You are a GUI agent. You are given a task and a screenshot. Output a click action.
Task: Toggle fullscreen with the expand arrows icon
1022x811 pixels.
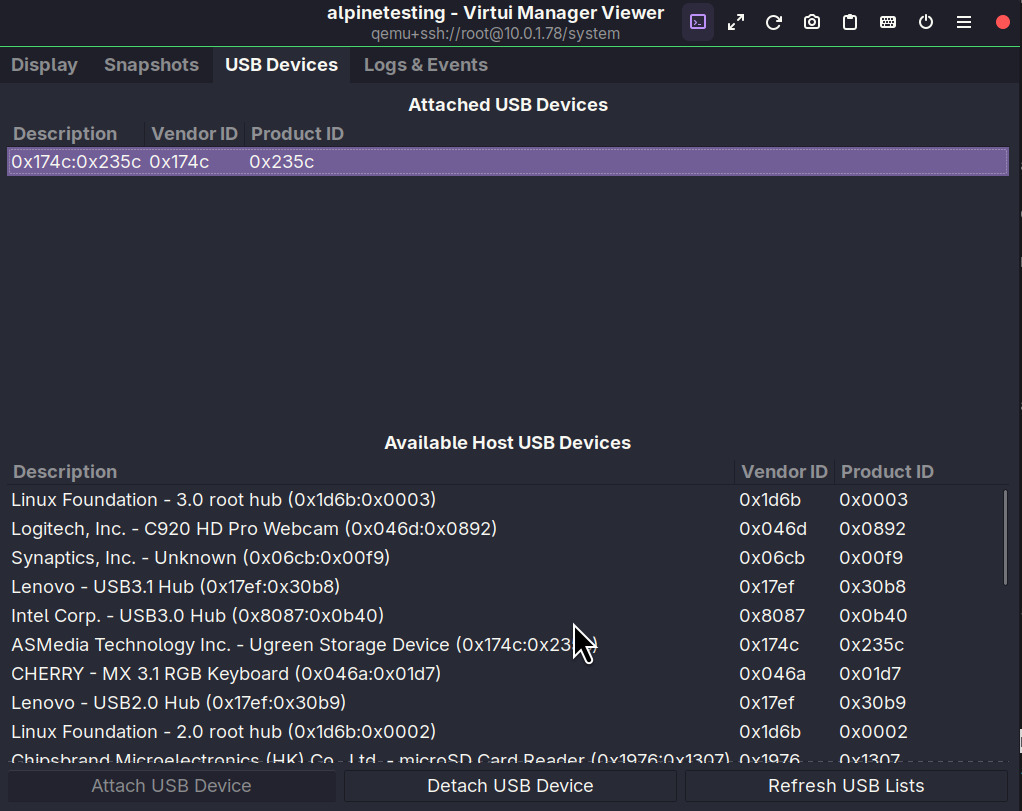coord(736,22)
